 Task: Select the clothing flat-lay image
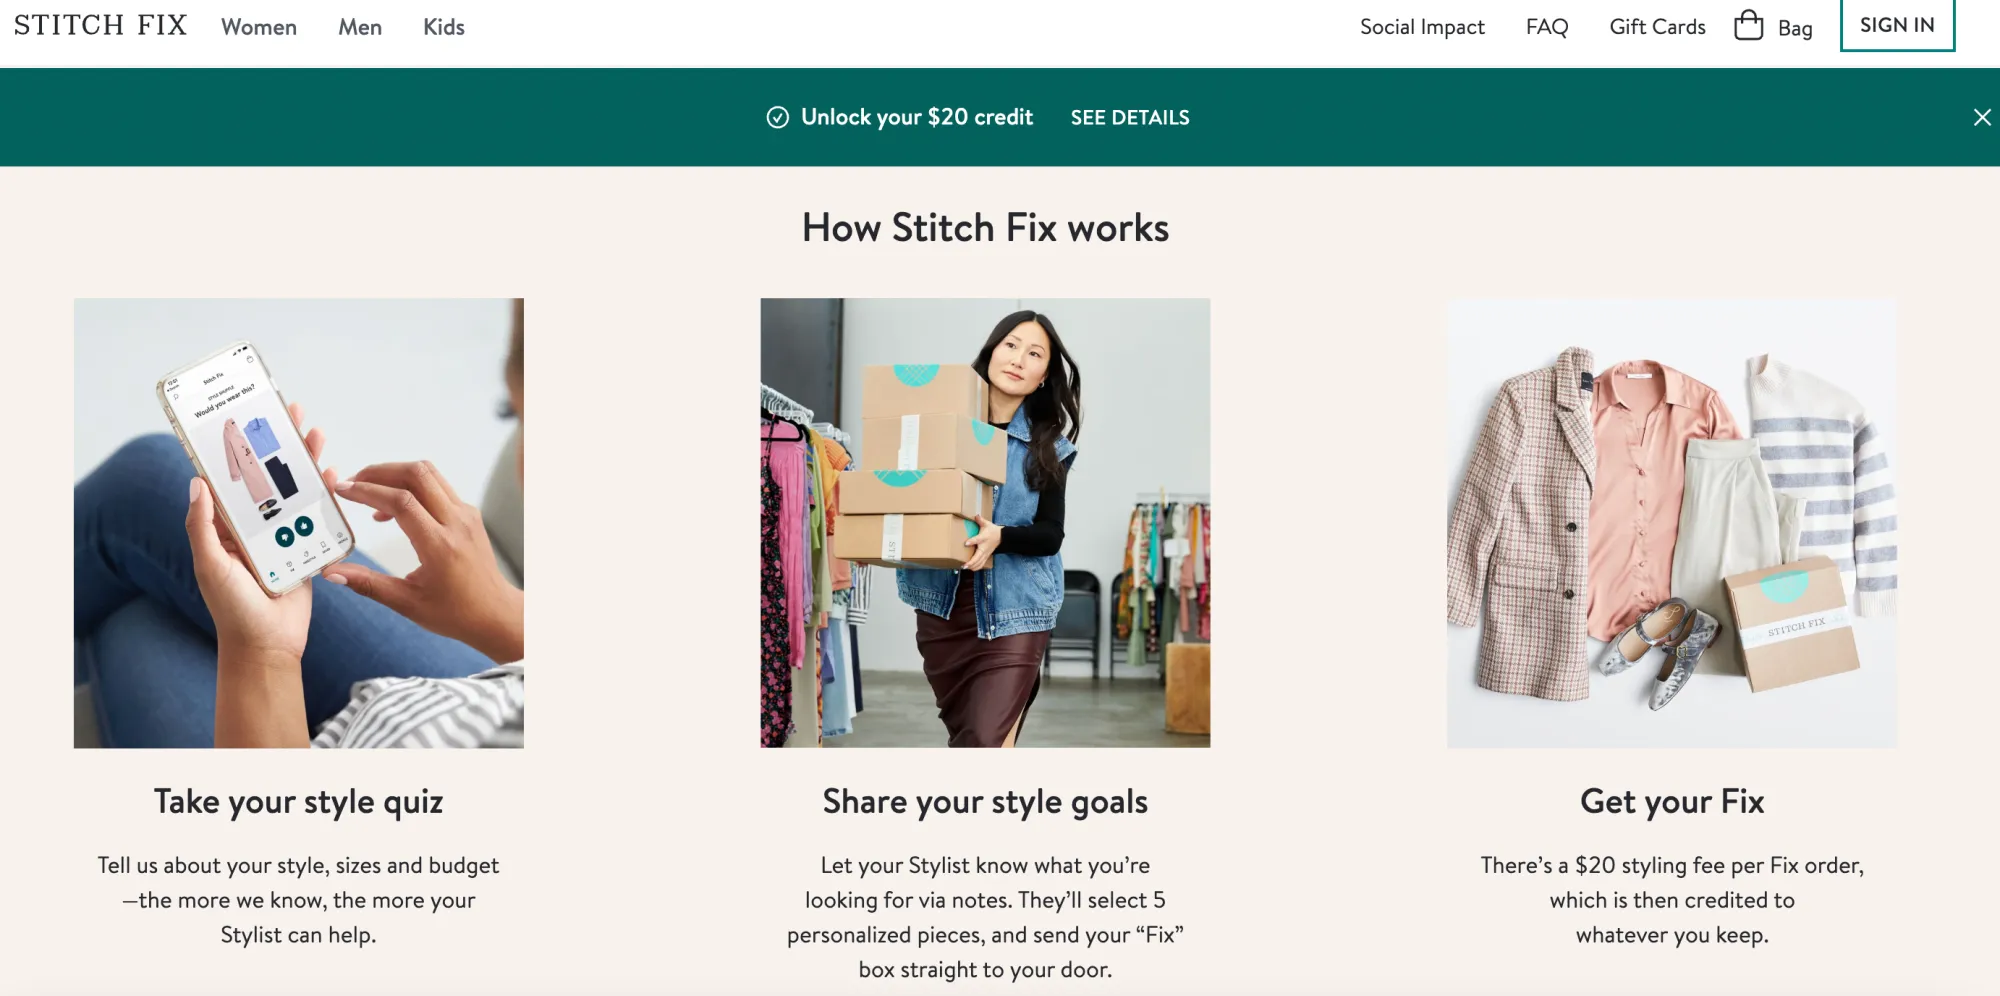pos(1671,522)
